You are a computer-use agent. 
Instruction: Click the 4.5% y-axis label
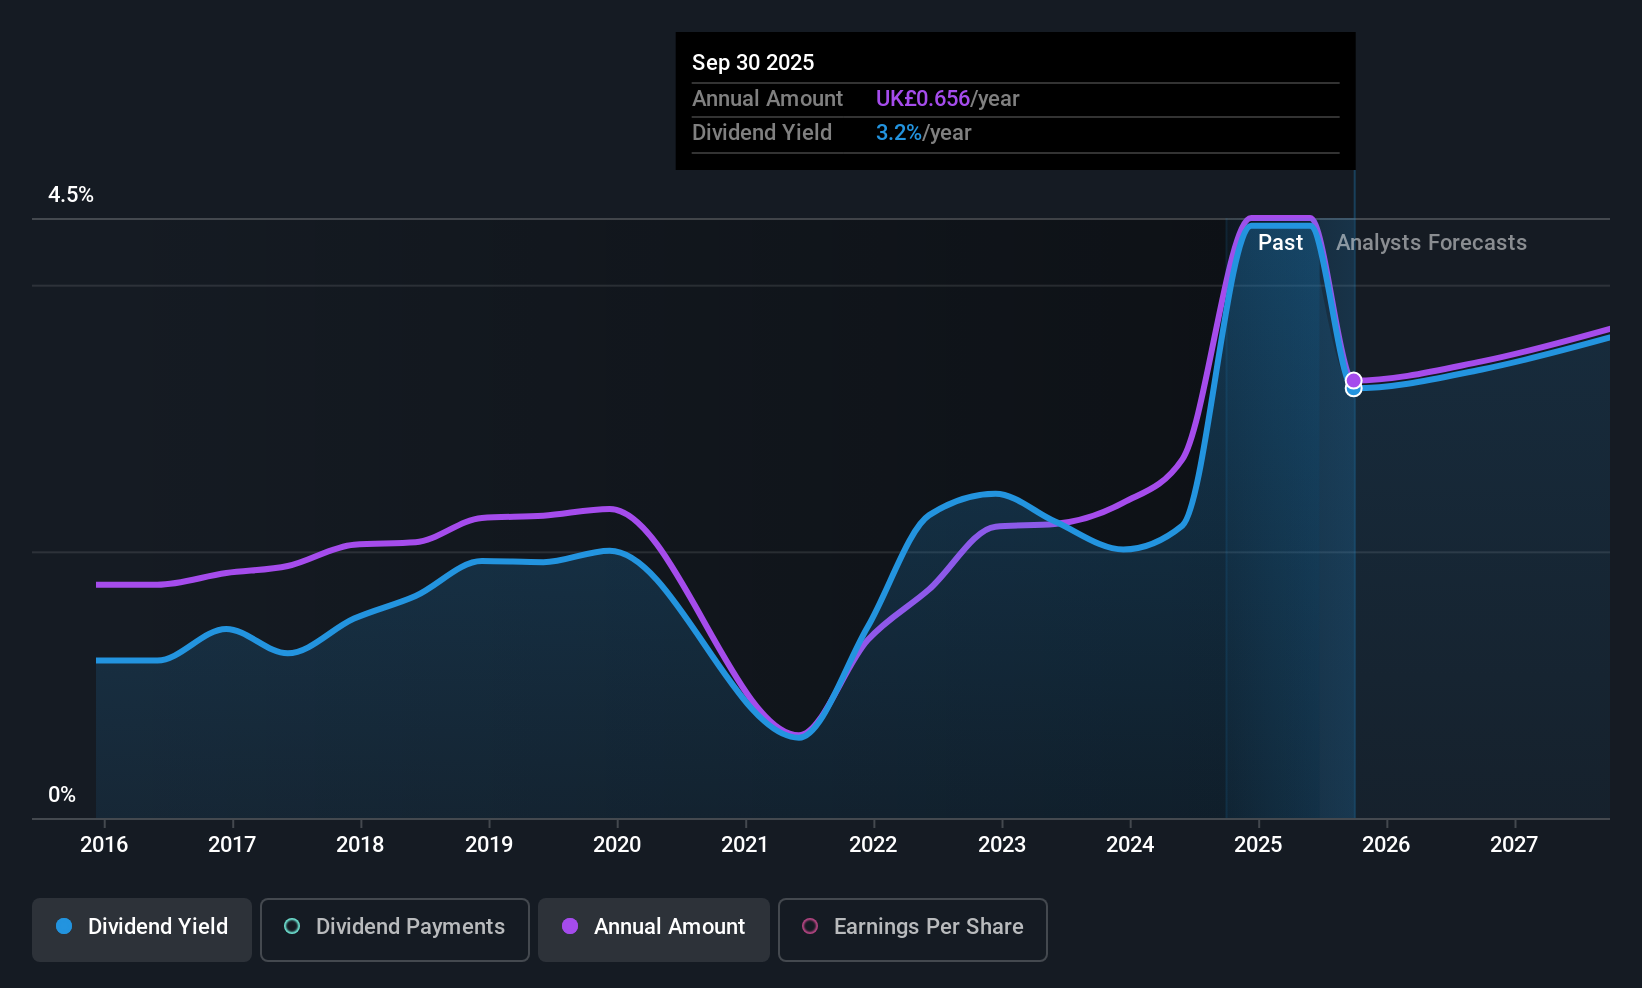click(71, 195)
